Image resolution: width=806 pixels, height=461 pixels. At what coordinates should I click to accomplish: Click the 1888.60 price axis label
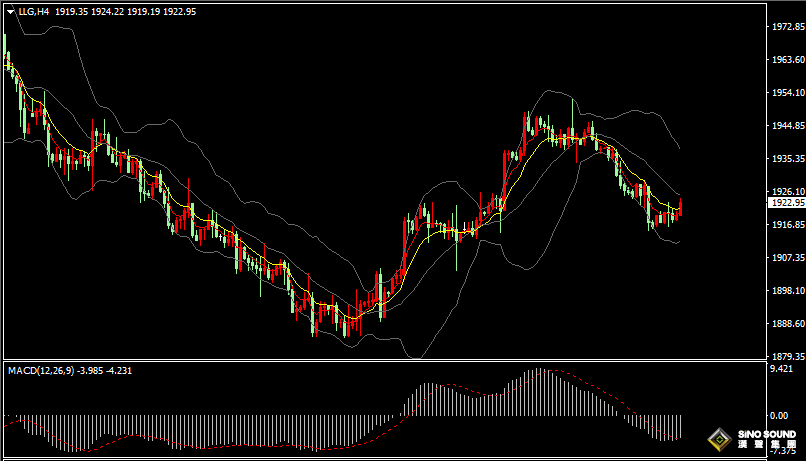coord(786,323)
